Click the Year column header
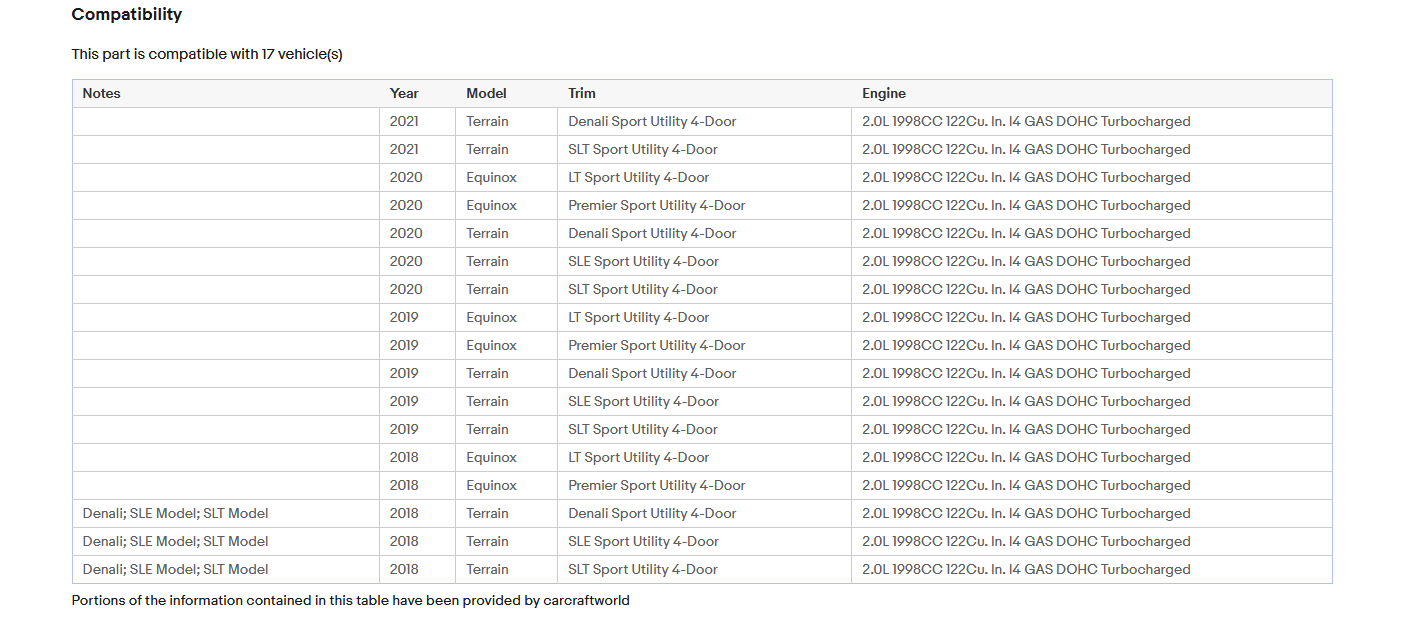The image size is (1405, 625). 404,93
